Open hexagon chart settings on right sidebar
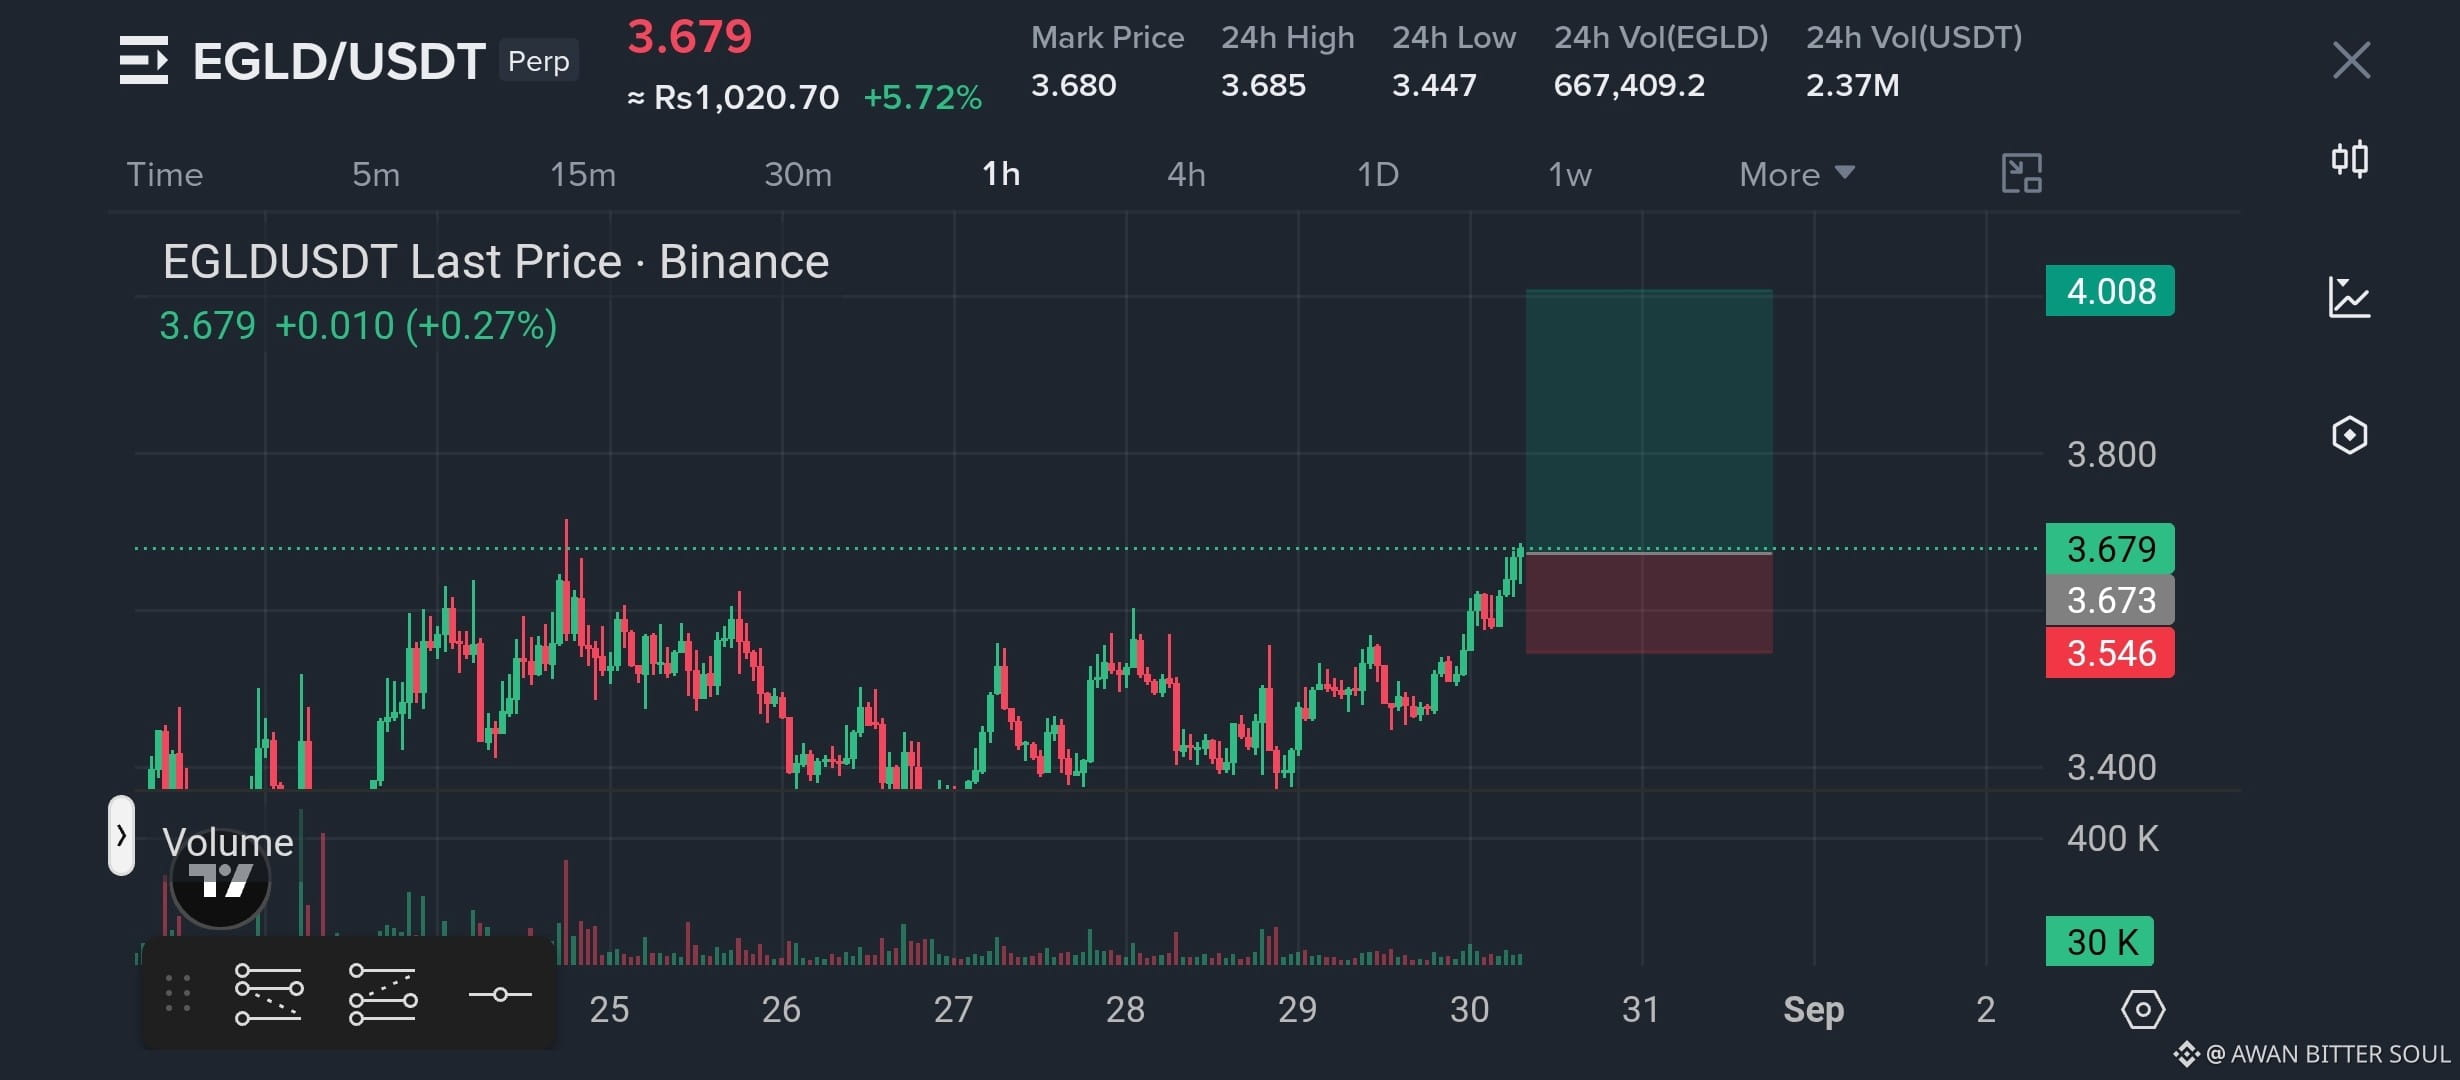This screenshot has height=1080, width=2460. (2349, 435)
